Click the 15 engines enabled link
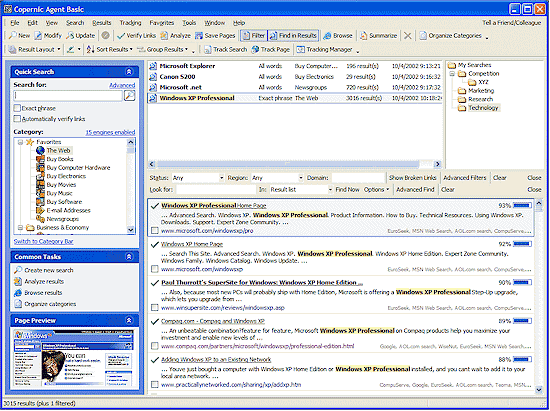550x411 pixels. pos(110,132)
